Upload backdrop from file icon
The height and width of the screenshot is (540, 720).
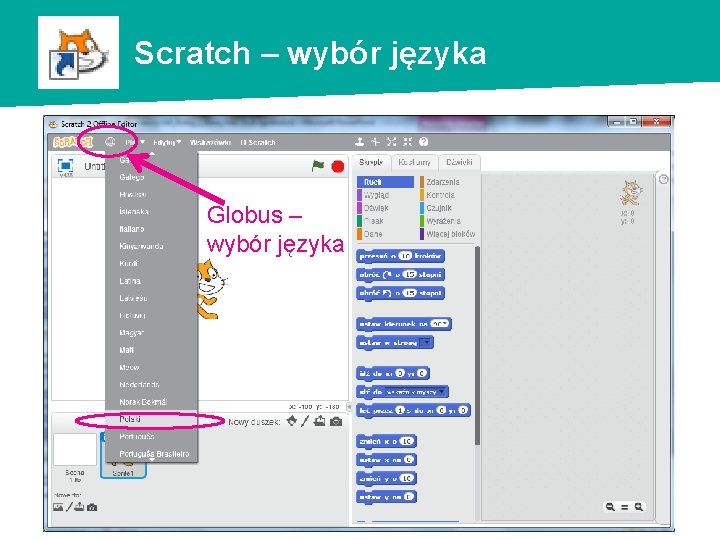point(79,506)
